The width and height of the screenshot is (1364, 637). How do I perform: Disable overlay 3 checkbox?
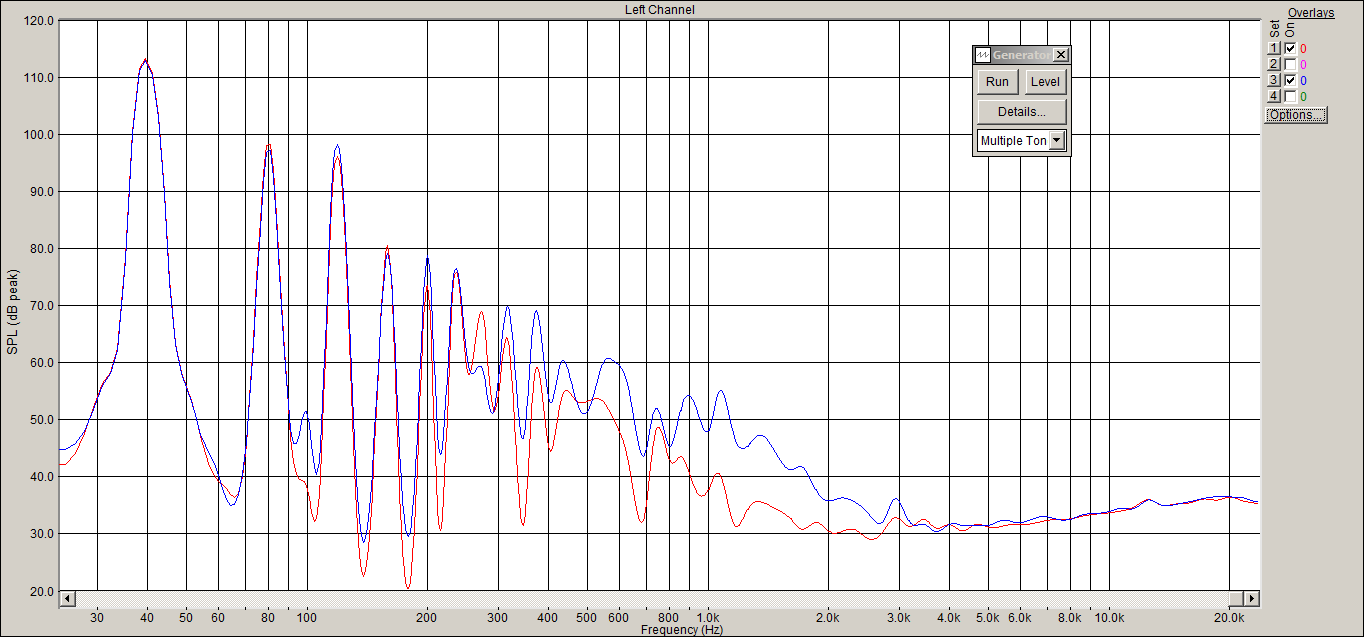coord(1290,80)
